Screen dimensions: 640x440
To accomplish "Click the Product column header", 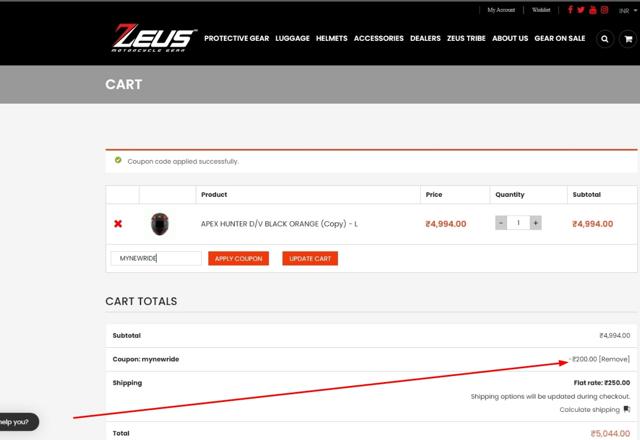I will pos(214,195).
